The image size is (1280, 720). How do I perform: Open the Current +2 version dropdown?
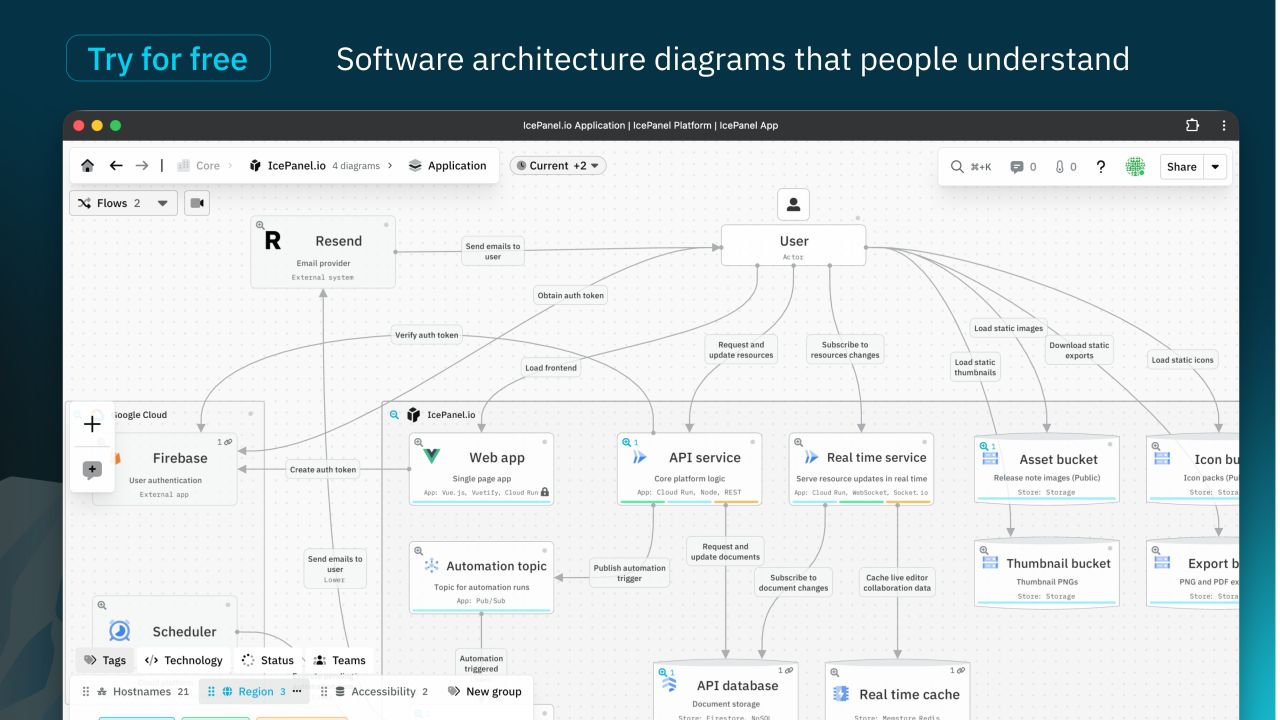coord(558,166)
